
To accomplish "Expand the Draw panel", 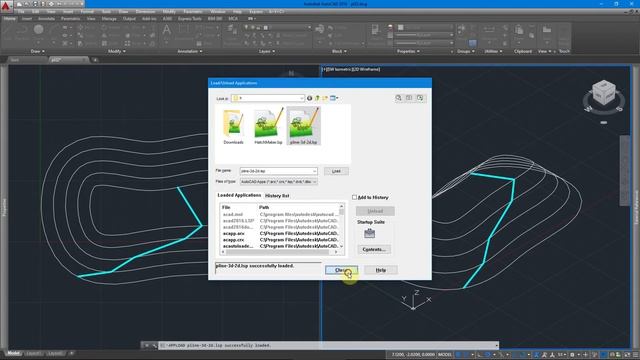I will click(38, 51).
